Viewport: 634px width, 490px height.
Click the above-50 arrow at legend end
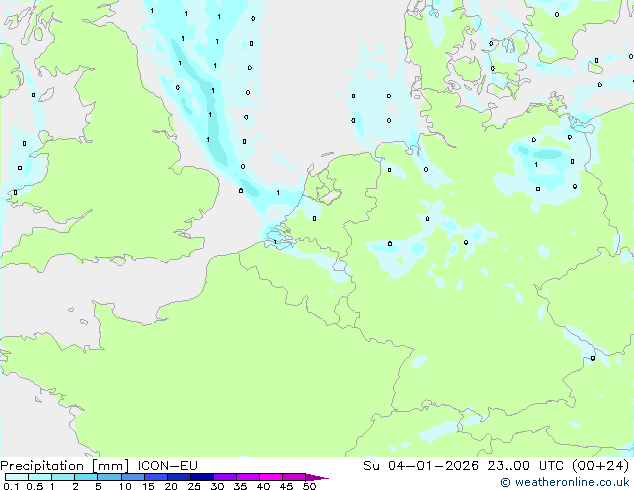317,477
